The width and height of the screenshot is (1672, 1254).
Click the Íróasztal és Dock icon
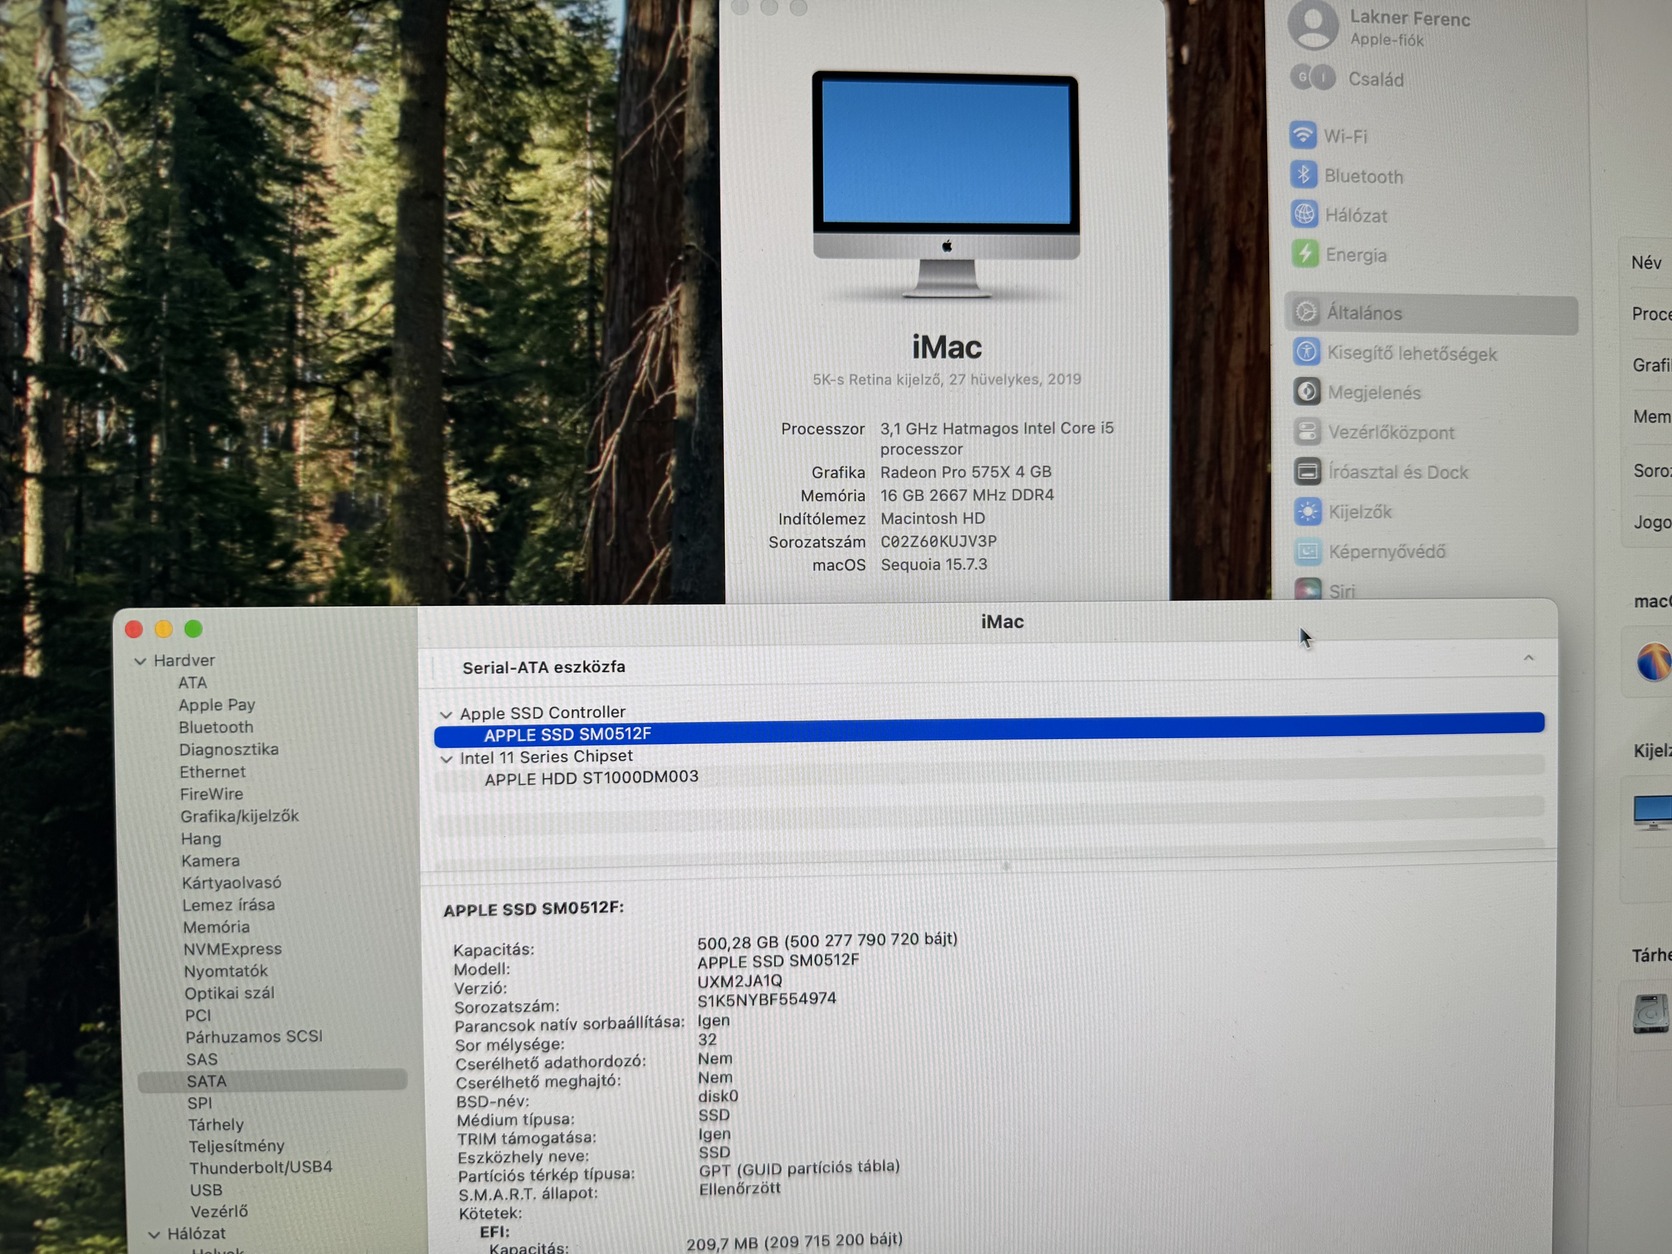pyautogui.click(x=1307, y=471)
